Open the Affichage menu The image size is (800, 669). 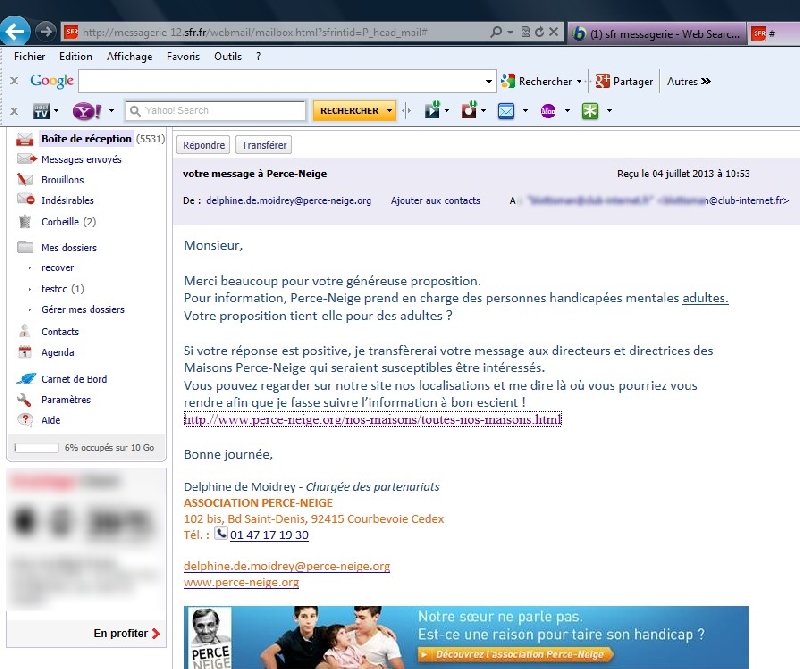tap(130, 56)
